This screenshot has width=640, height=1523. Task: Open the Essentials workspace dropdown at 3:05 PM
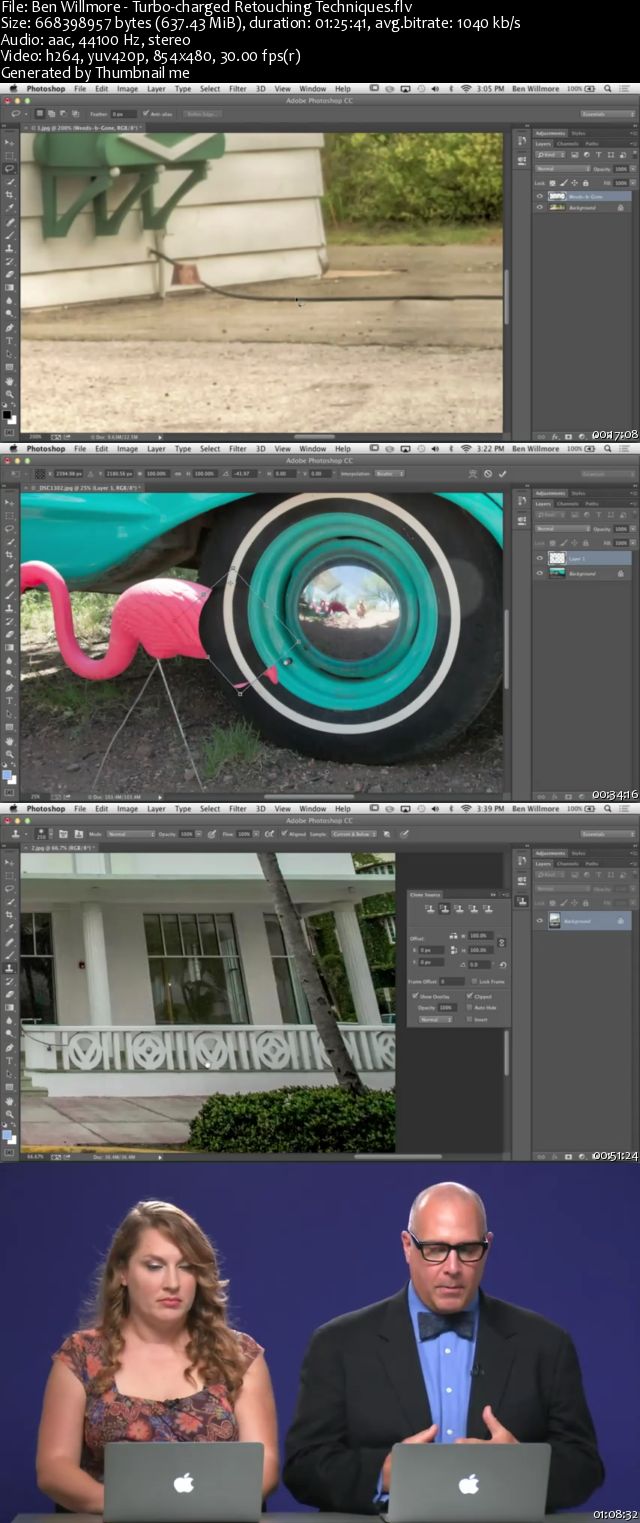pos(608,114)
